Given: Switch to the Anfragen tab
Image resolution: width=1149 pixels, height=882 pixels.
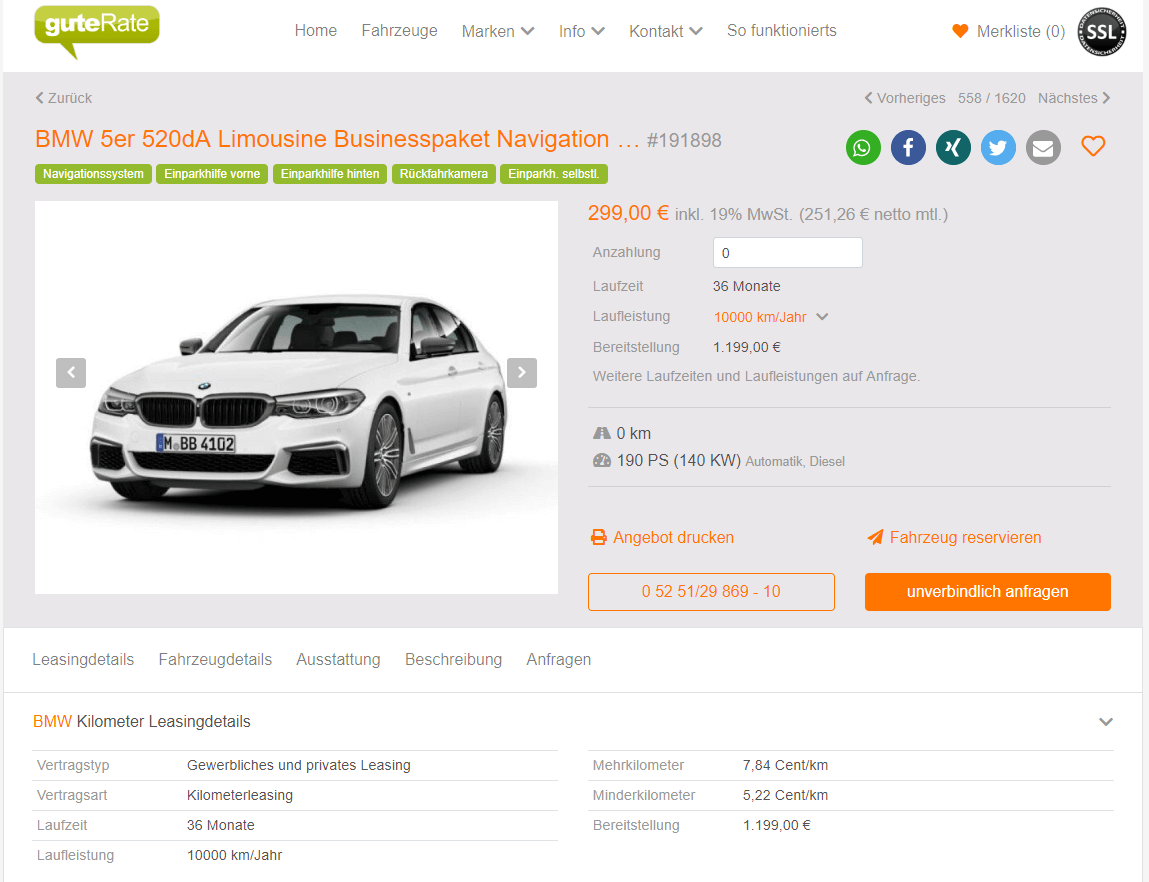Looking at the screenshot, I should coord(558,659).
